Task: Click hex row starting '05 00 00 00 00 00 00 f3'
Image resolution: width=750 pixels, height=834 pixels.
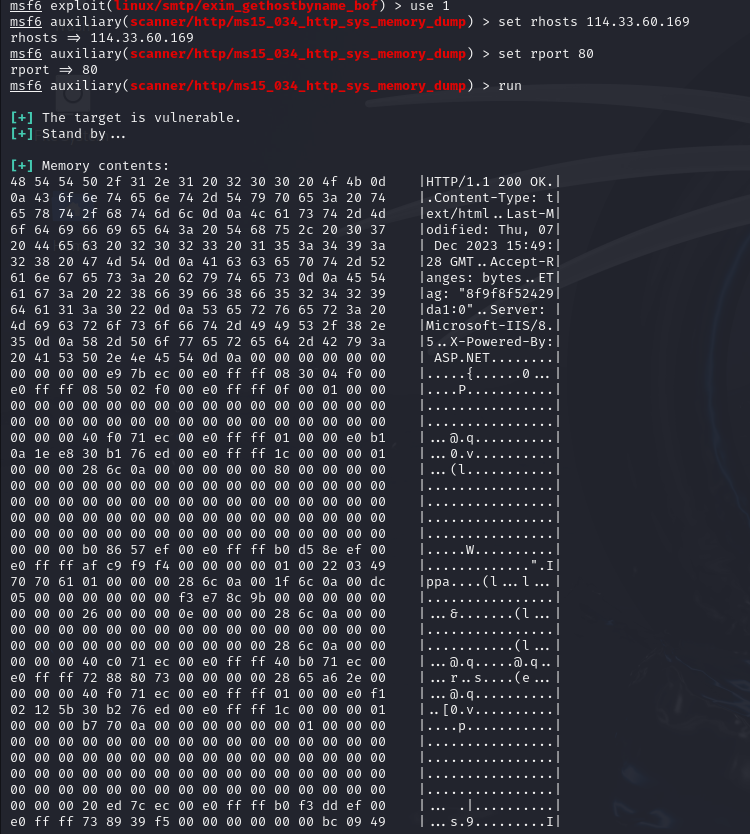Action: (x=198, y=597)
